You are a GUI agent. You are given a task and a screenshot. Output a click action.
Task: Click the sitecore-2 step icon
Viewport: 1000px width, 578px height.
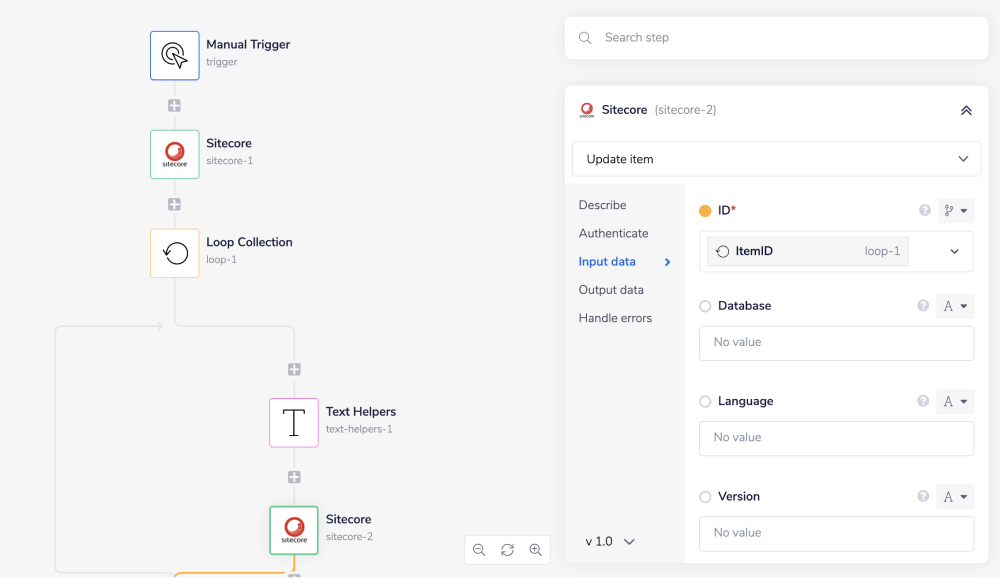294,530
